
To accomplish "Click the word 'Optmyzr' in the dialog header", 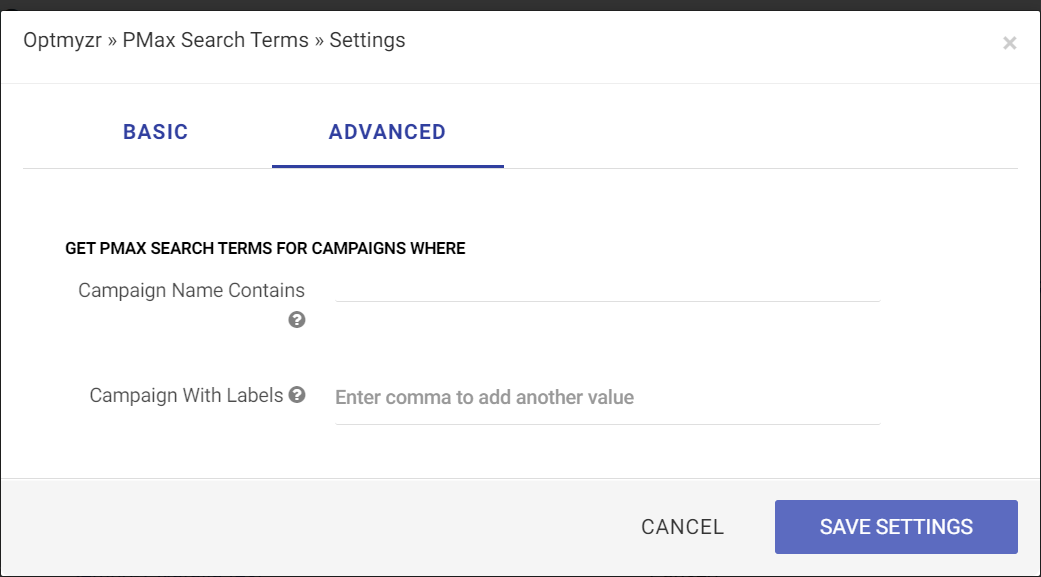I will coord(62,40).
